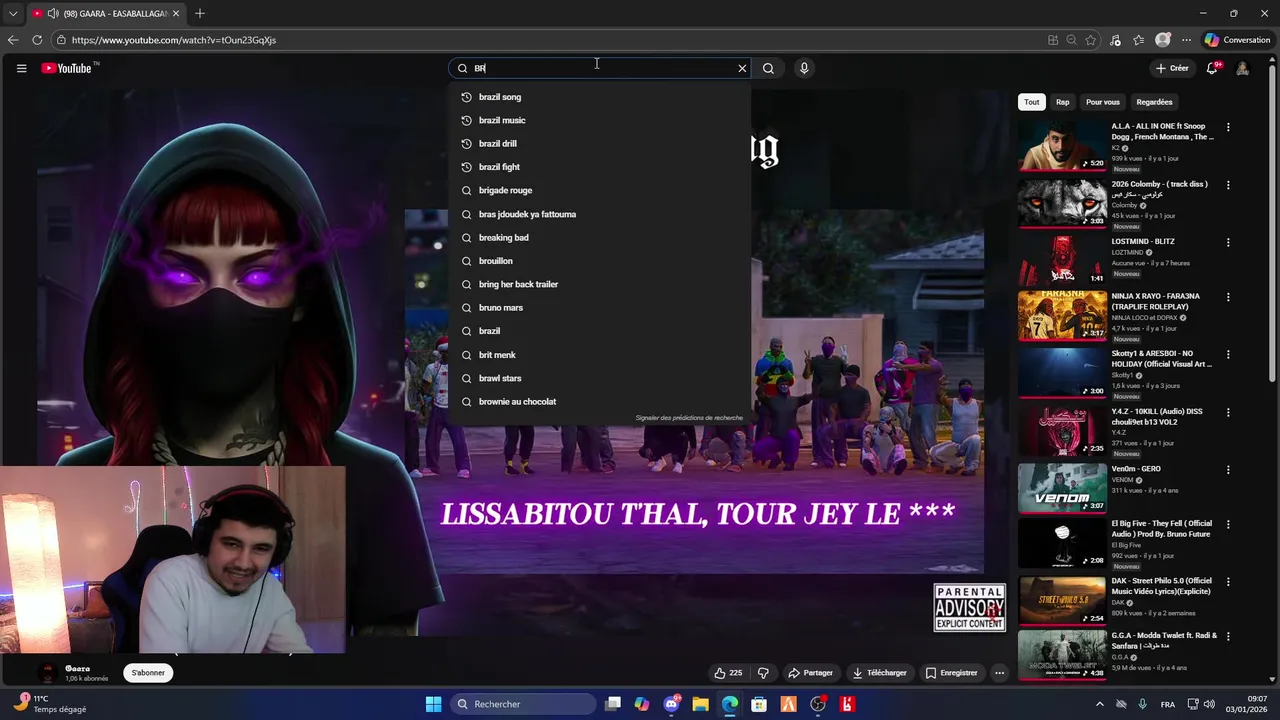This screenshot has width=1280, height=720.
Task: Go back with the browser arrow
Action: (x=13, y=40)
